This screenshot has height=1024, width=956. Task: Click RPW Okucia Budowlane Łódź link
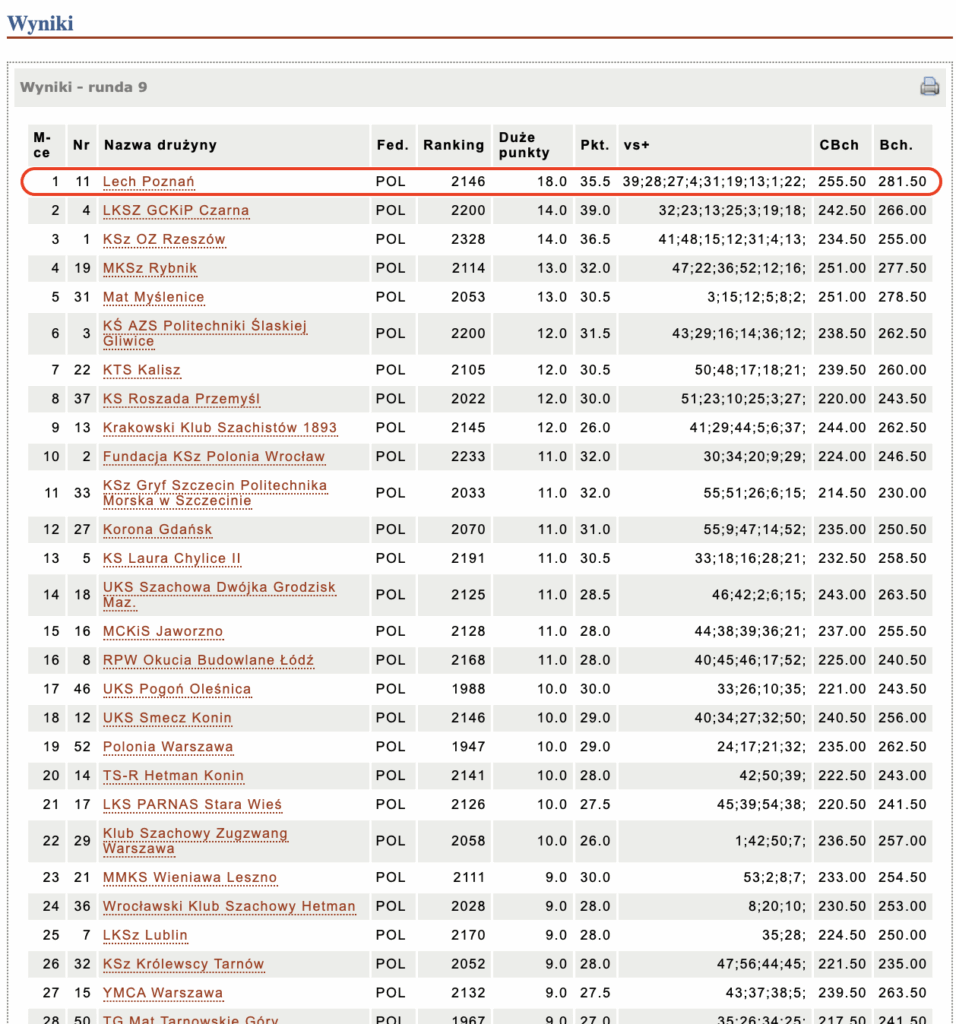pyautogui.click(x=208, y=661)
